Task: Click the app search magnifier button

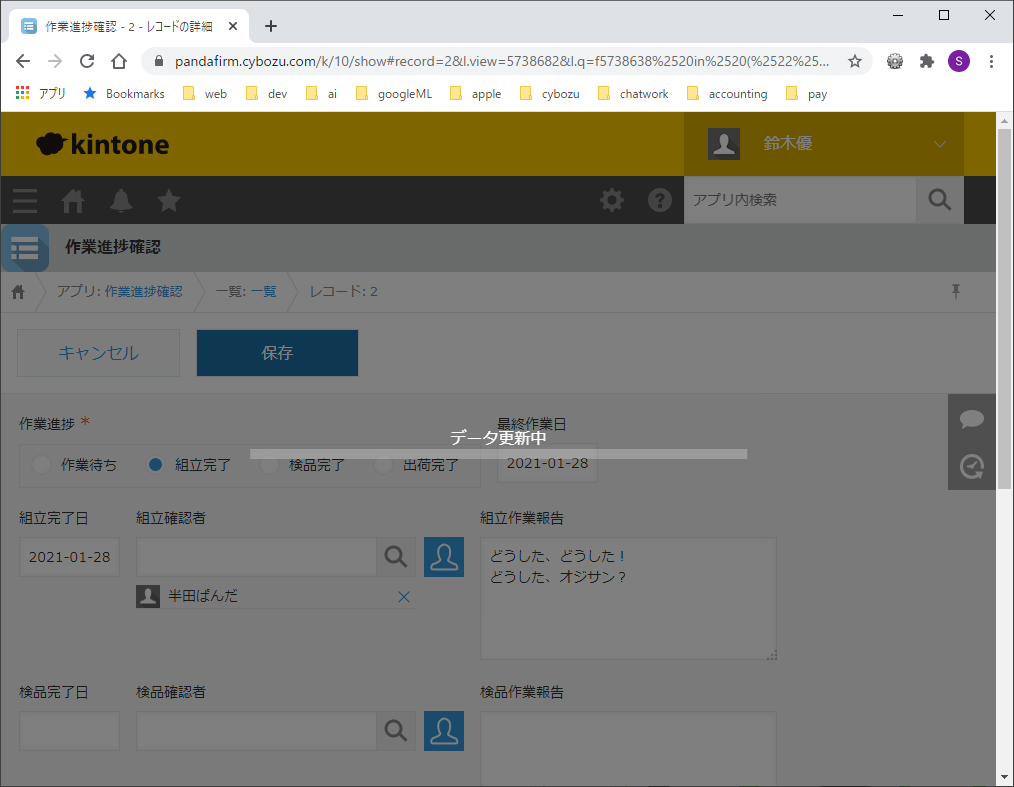Action: tap(939, 200)
